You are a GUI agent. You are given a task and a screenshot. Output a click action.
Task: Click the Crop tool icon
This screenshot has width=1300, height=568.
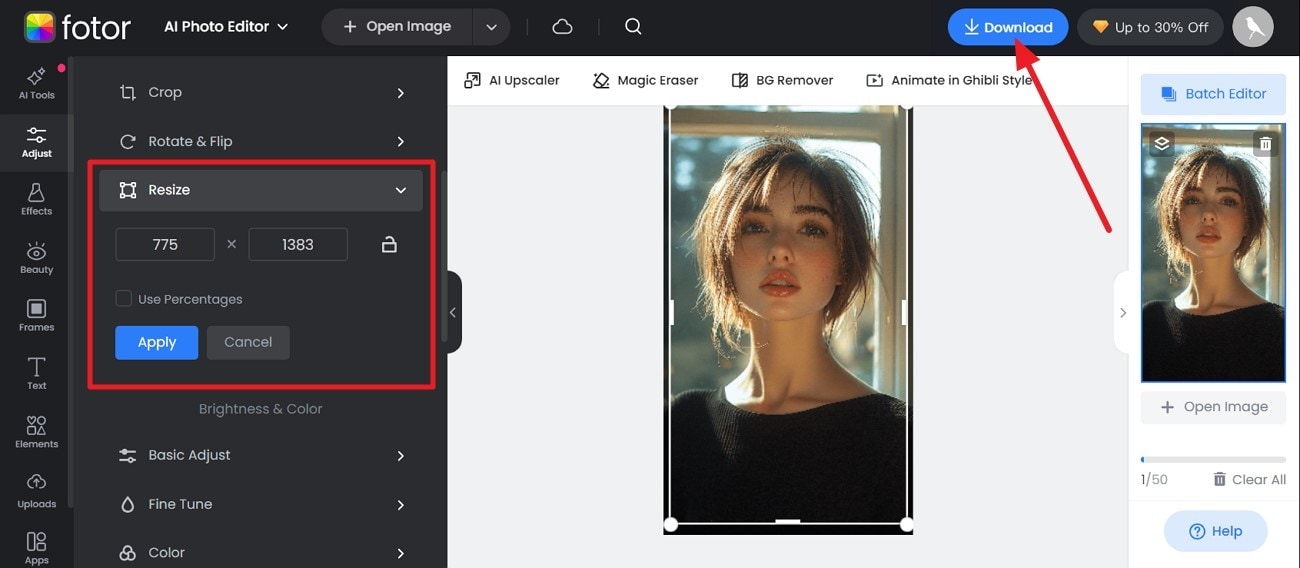click(128, 92)
